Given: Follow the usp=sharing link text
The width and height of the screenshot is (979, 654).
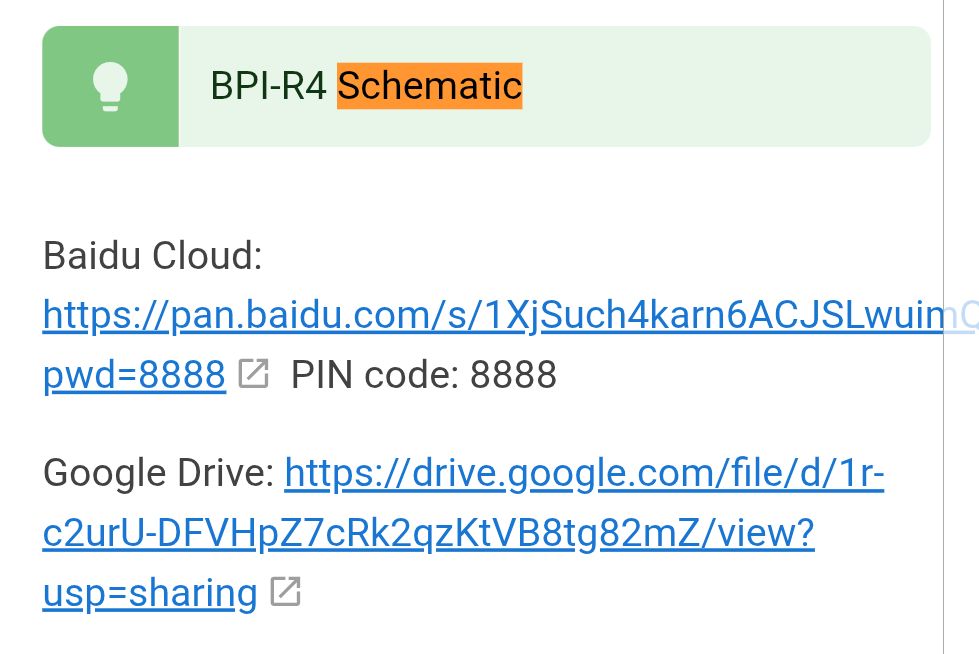Looking at the screenshot, I should pyautogui.click(x=150, y=593).
